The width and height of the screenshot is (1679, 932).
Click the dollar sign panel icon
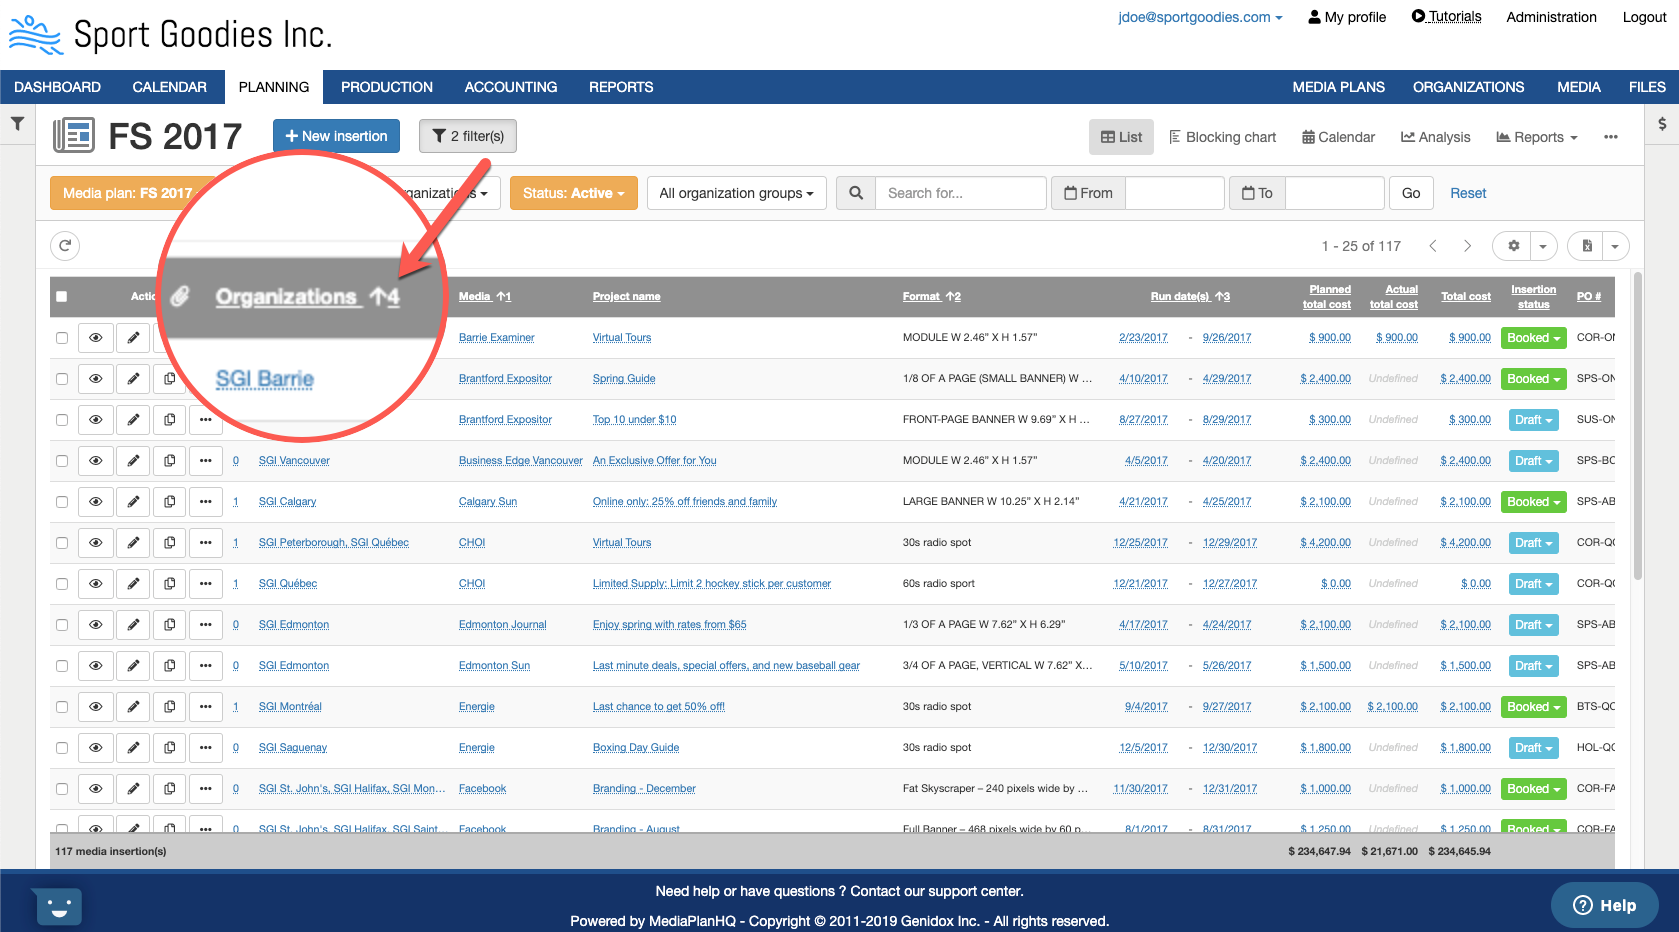tap(1662, 124)
